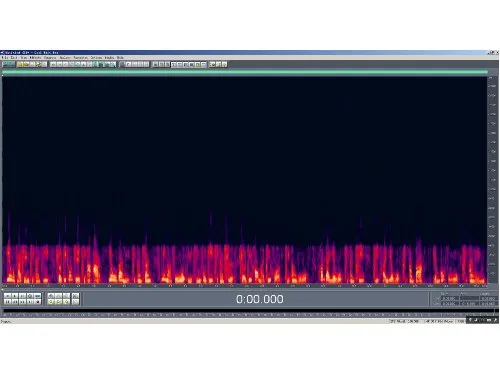
Task: Open the Effects menu
Action: 35,58
